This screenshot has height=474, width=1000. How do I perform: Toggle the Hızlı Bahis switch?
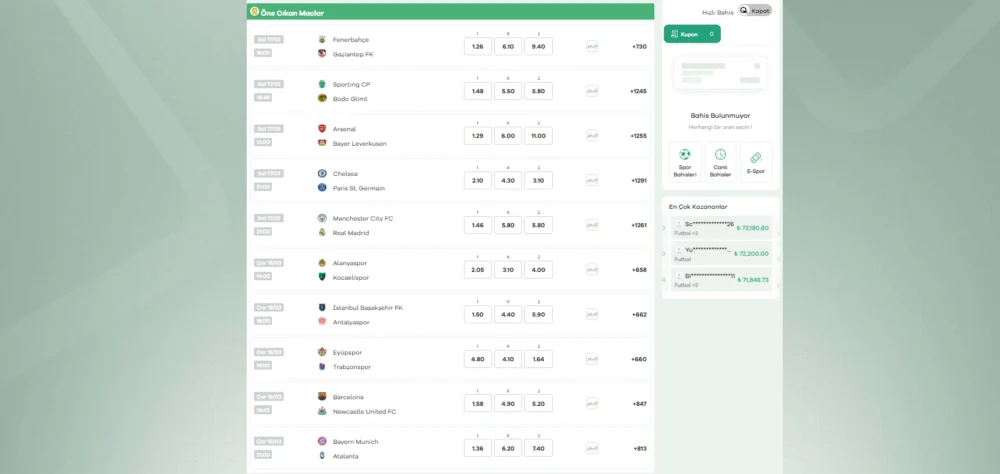click(755, 11)
